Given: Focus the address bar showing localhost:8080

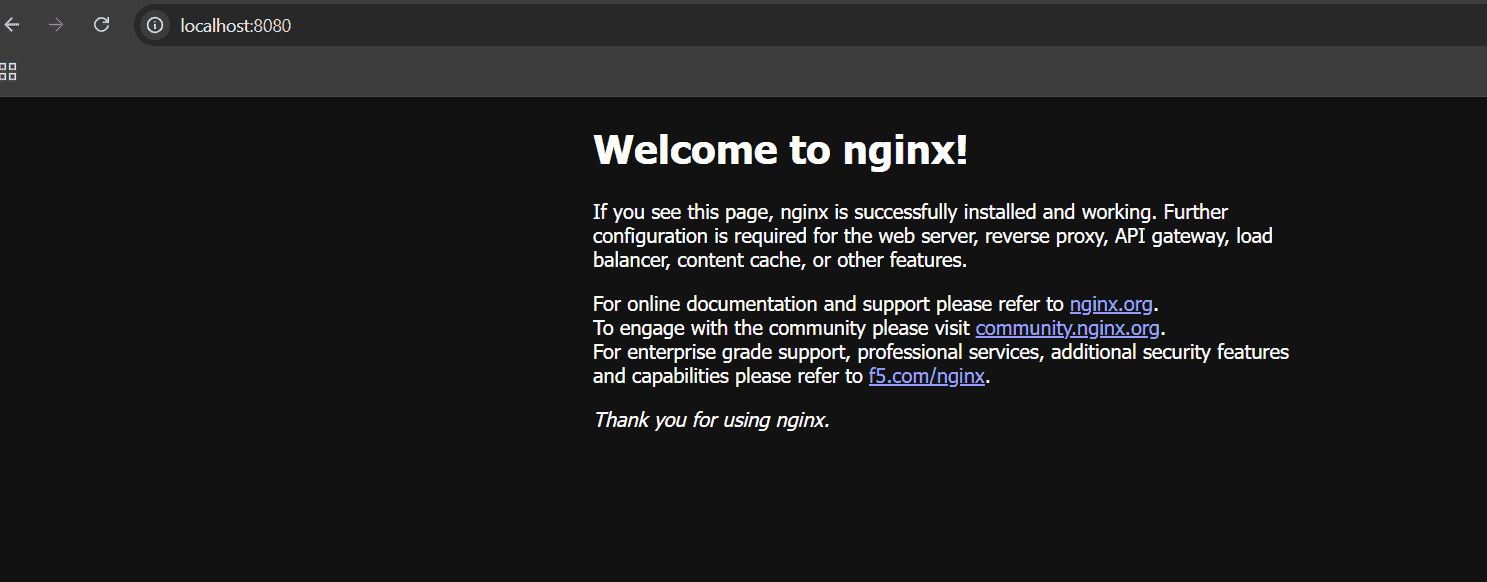Looking at the screenshot, I should [x=810, y=25].
